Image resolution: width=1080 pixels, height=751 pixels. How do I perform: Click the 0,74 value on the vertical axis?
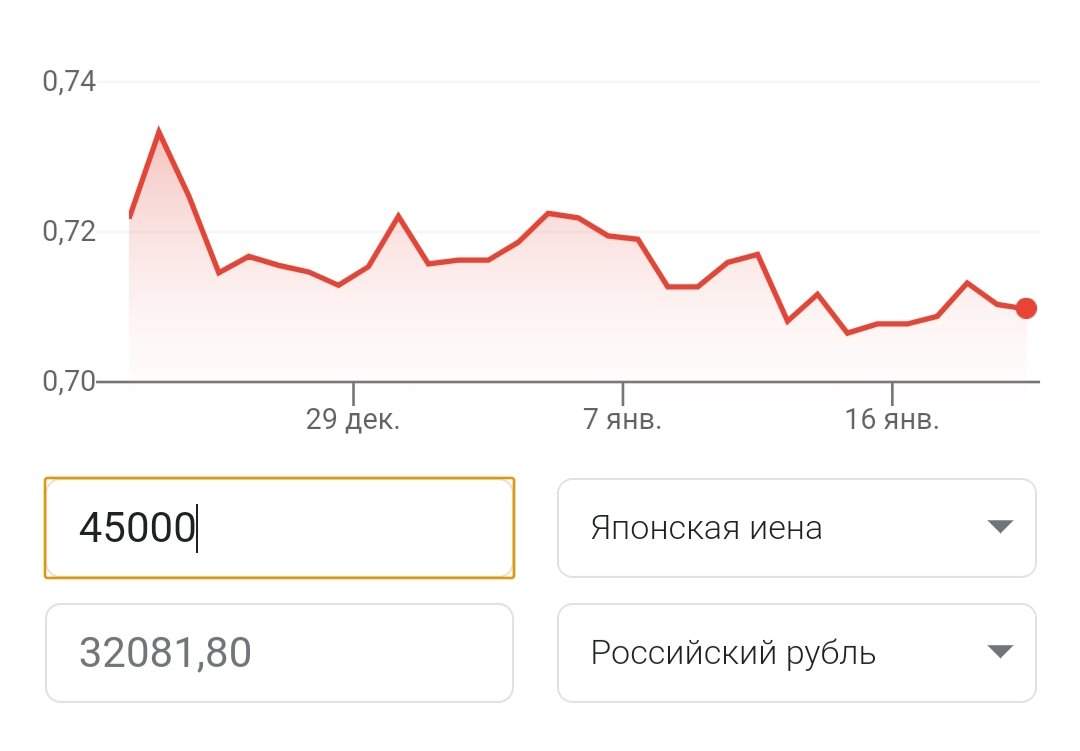(69, 81)
